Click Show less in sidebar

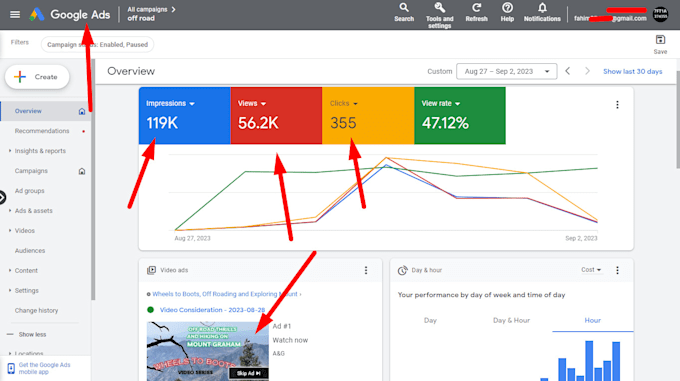point(32,335)
